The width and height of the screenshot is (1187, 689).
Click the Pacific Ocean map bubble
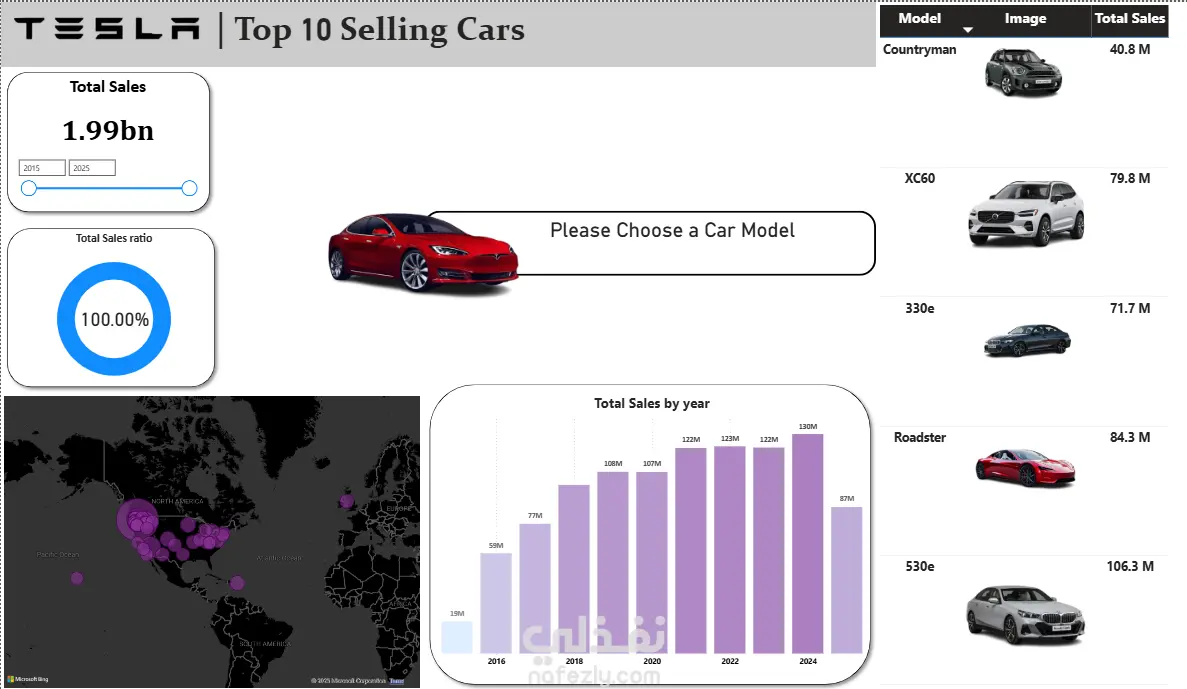[77, 578]
